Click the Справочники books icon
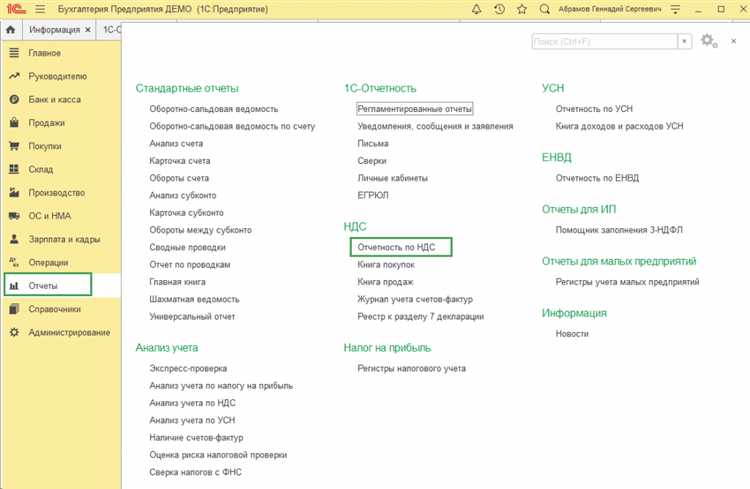This screenshot has height=489, width=750. pos(14,309)
